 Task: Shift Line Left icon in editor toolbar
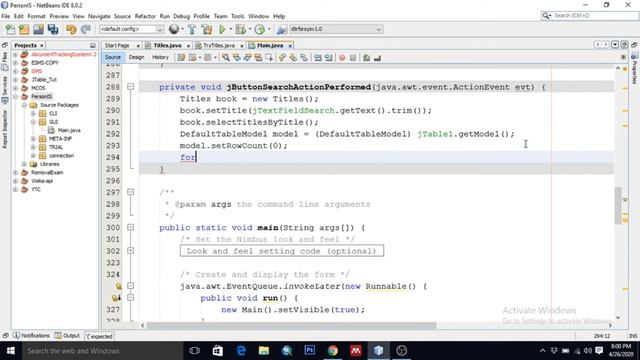pos(318,58)
